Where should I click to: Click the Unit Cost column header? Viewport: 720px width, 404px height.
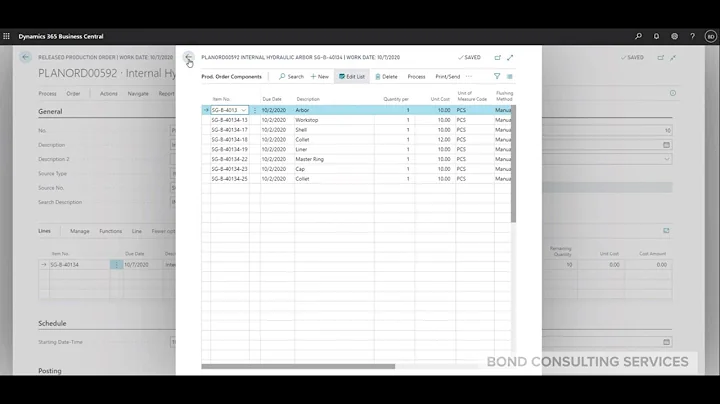[x=440, y=99]
